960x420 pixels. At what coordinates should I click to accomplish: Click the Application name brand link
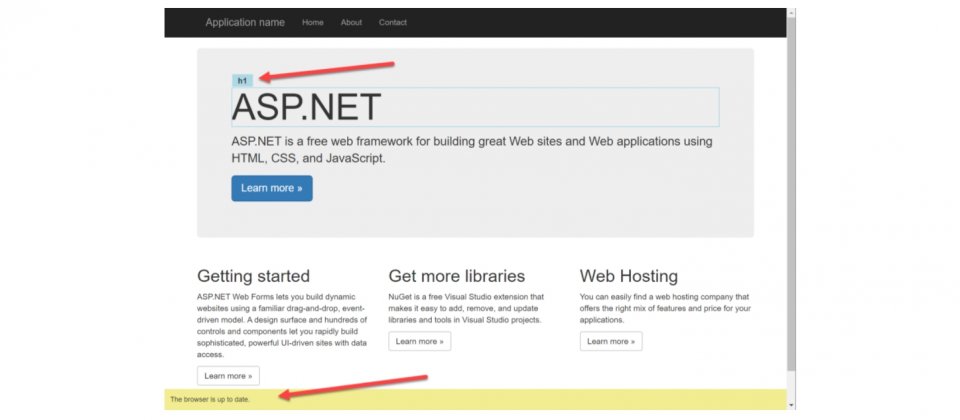(245, 23)
